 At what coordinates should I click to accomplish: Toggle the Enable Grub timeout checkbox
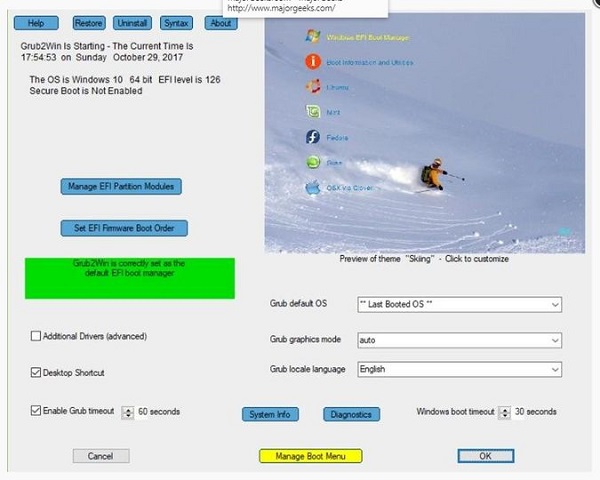(36, 410)
